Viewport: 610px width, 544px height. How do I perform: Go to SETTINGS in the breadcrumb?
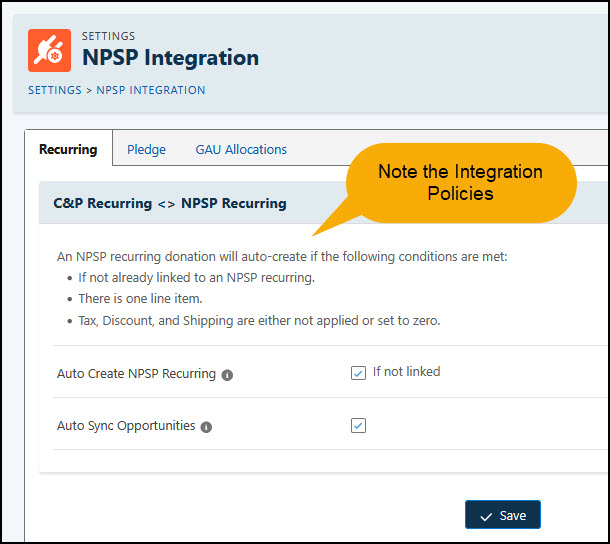[55, 90]
